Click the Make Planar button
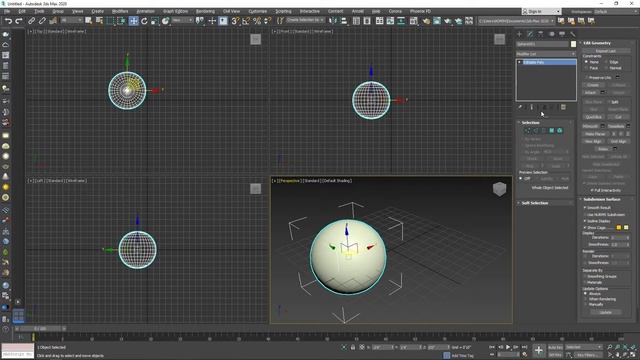 pyautogui.click(x=595, y=134)
